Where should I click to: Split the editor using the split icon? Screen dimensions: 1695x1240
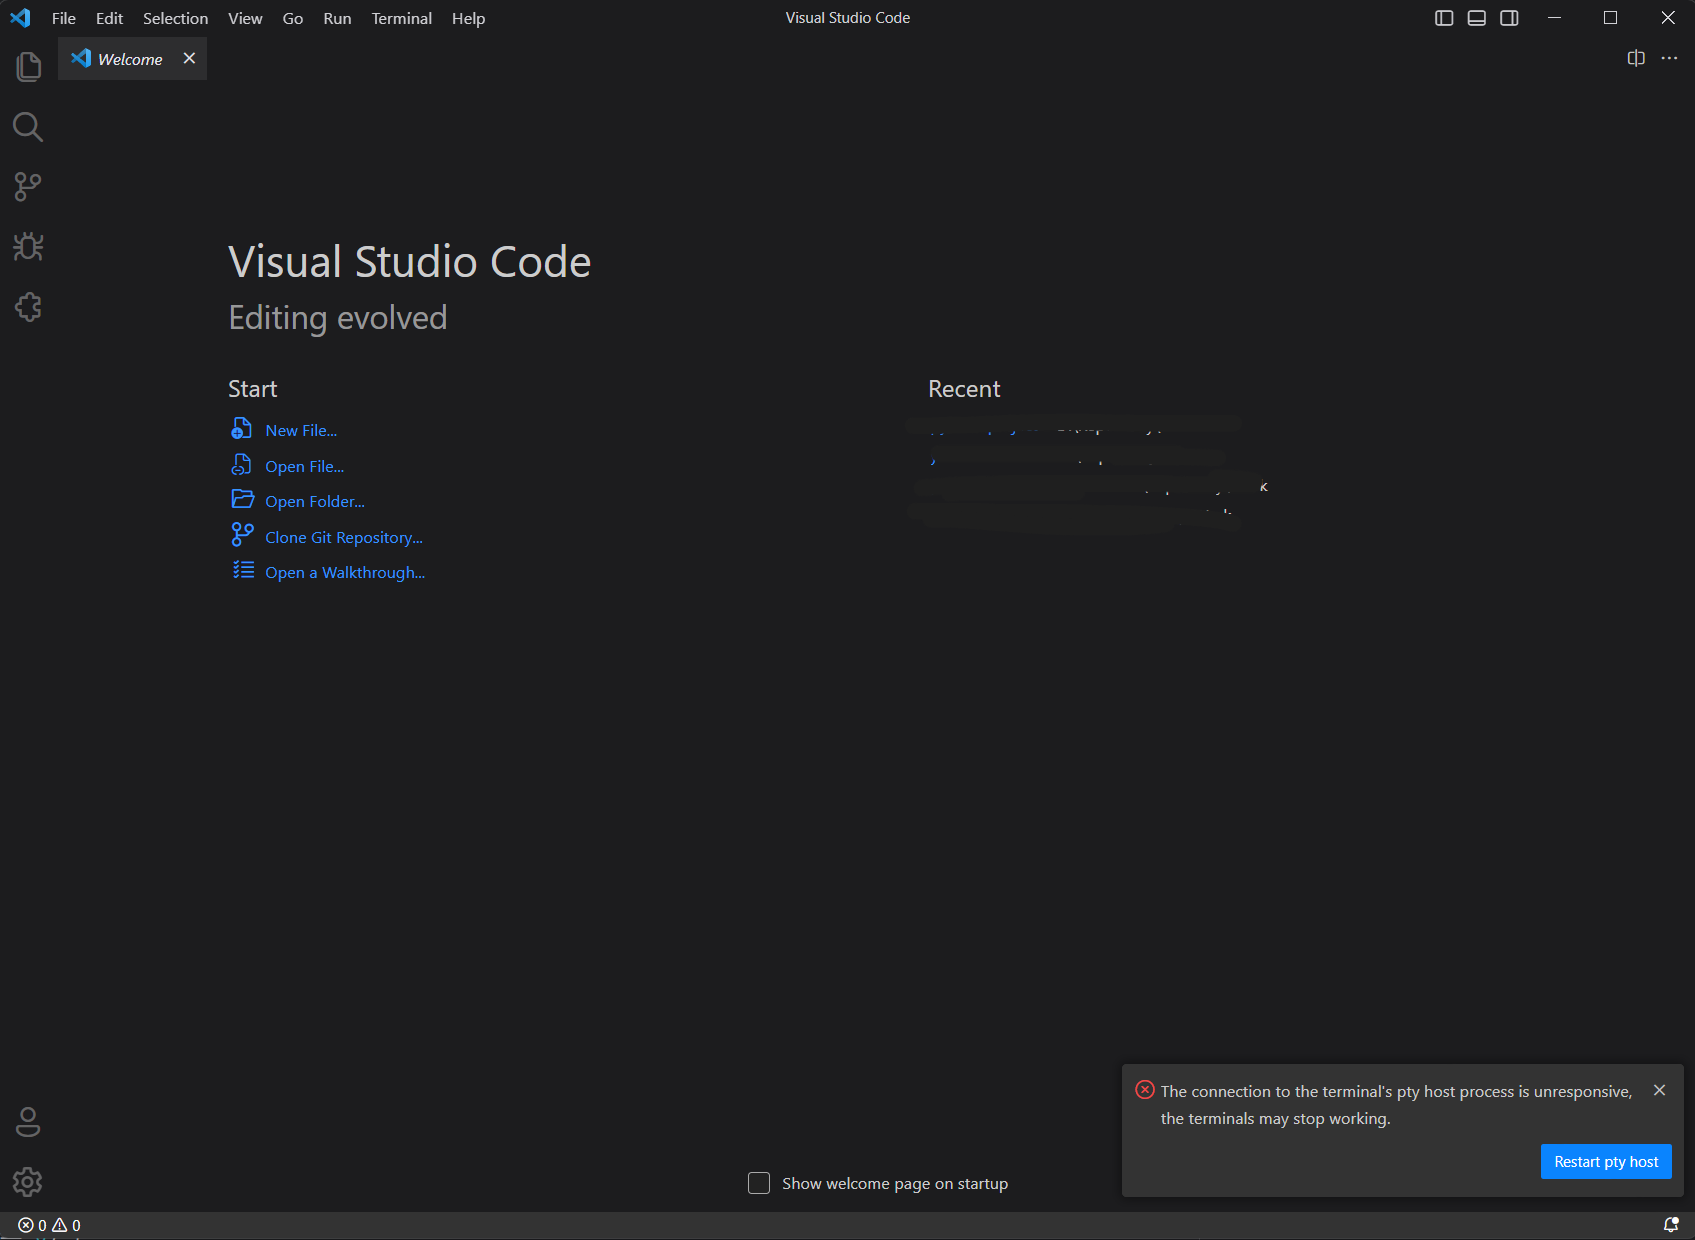tap(1636, 58)
